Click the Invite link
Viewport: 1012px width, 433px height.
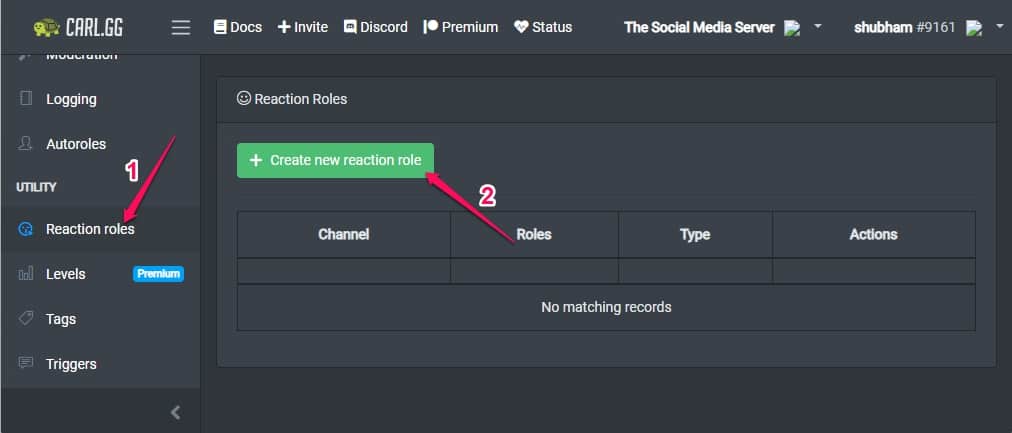tap(302, 27)
